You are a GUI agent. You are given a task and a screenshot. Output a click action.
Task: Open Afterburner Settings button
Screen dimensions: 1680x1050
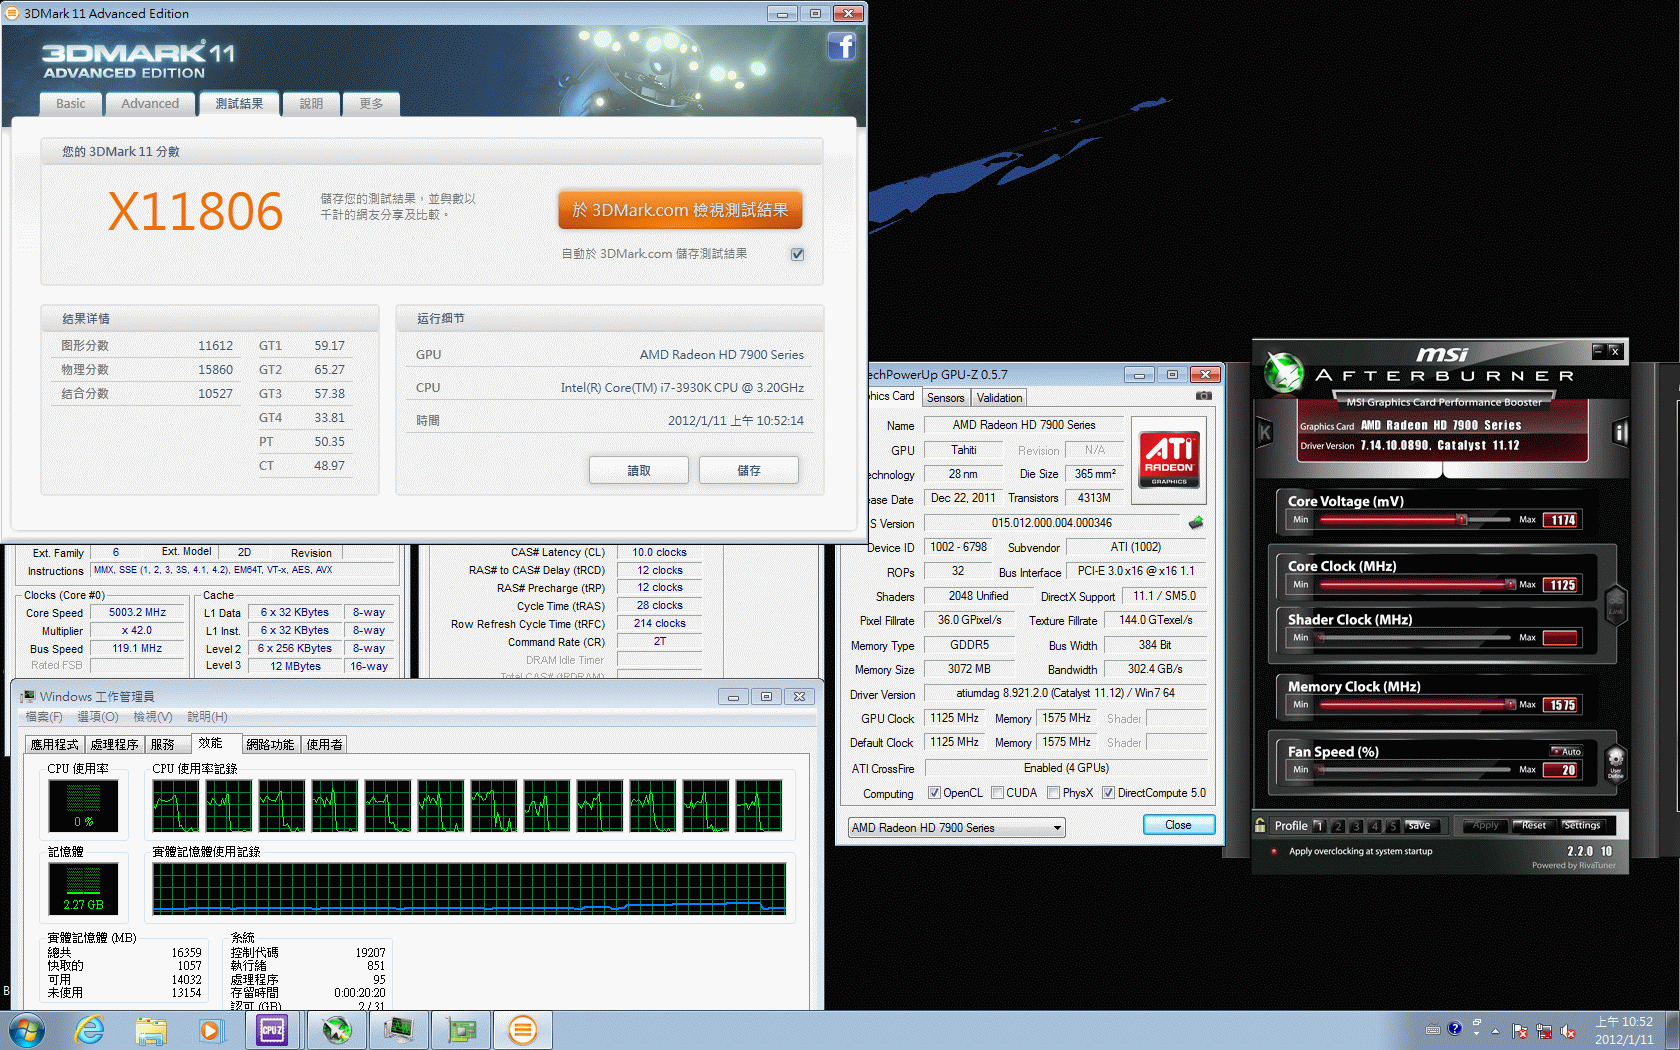[x=1582, y=825]
